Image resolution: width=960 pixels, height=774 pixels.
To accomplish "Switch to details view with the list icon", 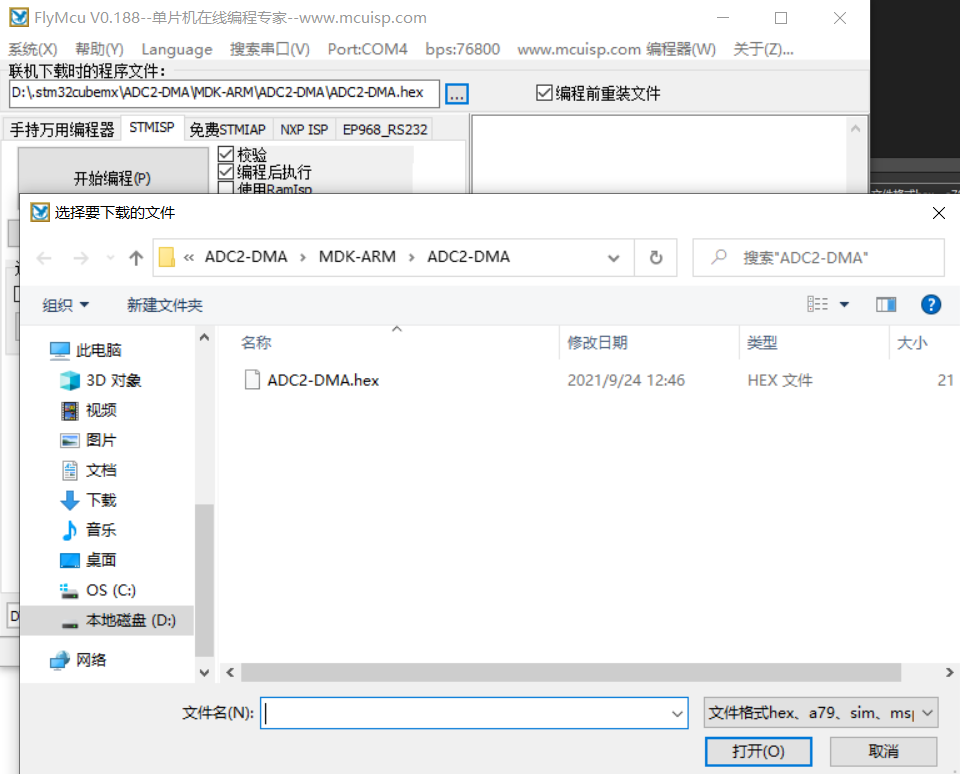I will 815,304.
